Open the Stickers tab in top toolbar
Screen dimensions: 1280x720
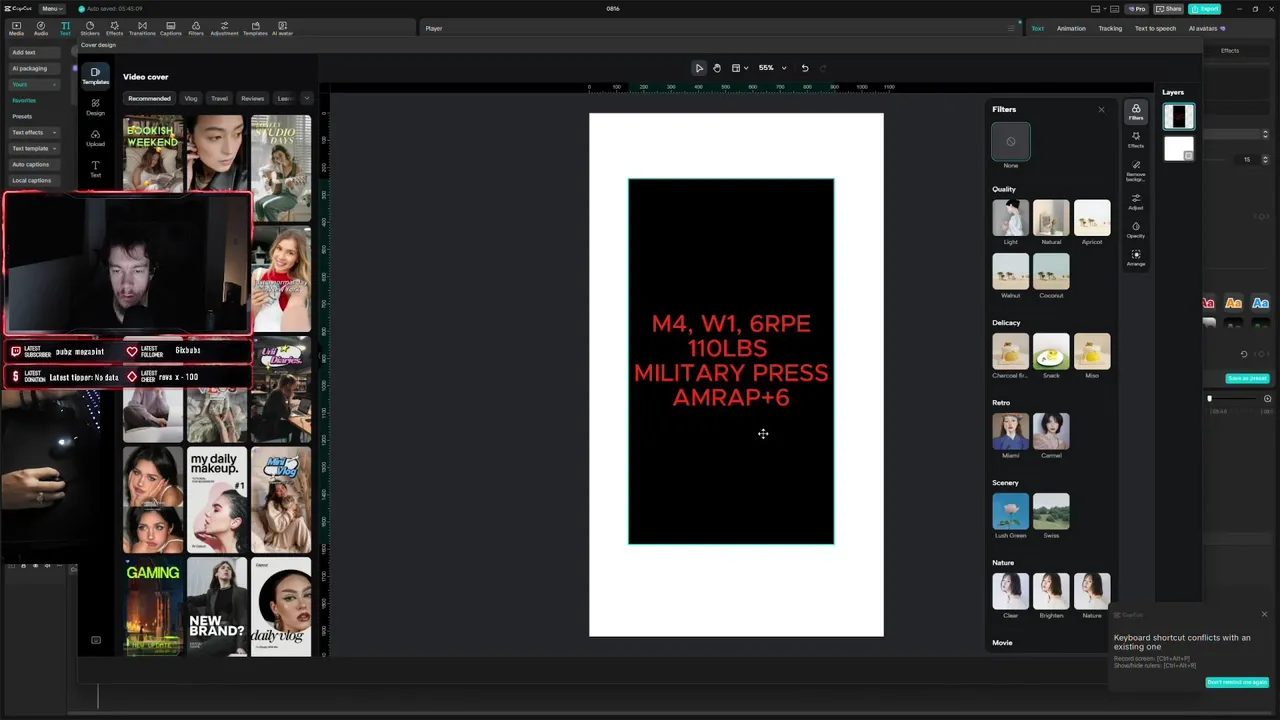(90, 28)
